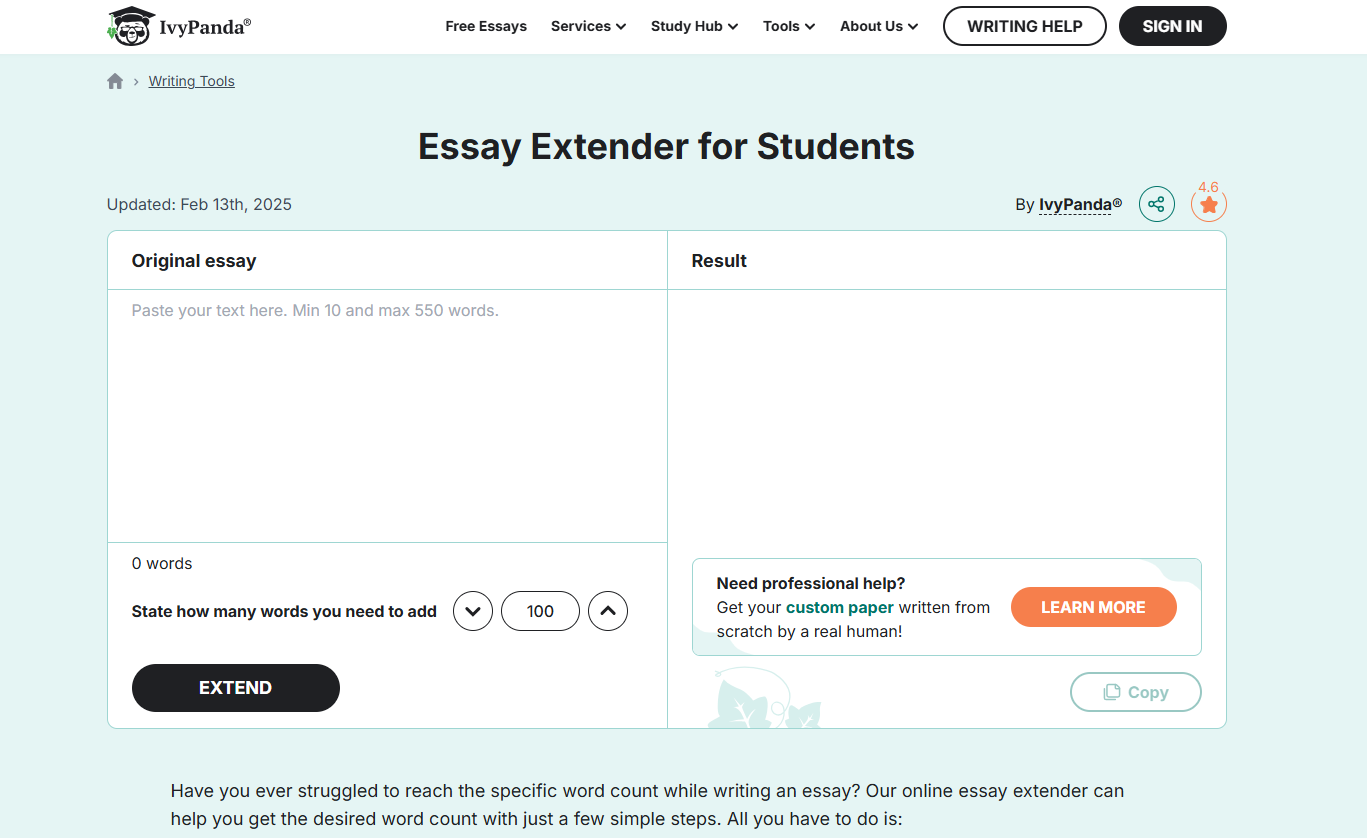This screenshot has height=838, width=1367.
Task: Click 'State how many words you need to add' label
Action: (x=284, y=612)
